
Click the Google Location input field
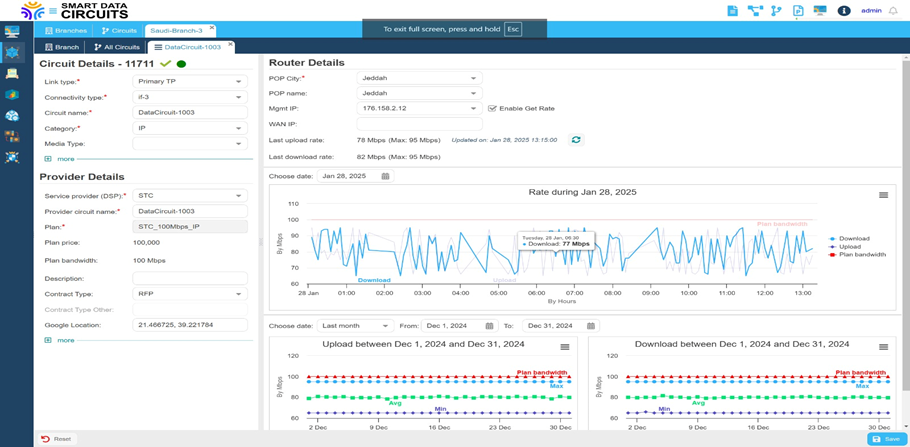[189, 325]
